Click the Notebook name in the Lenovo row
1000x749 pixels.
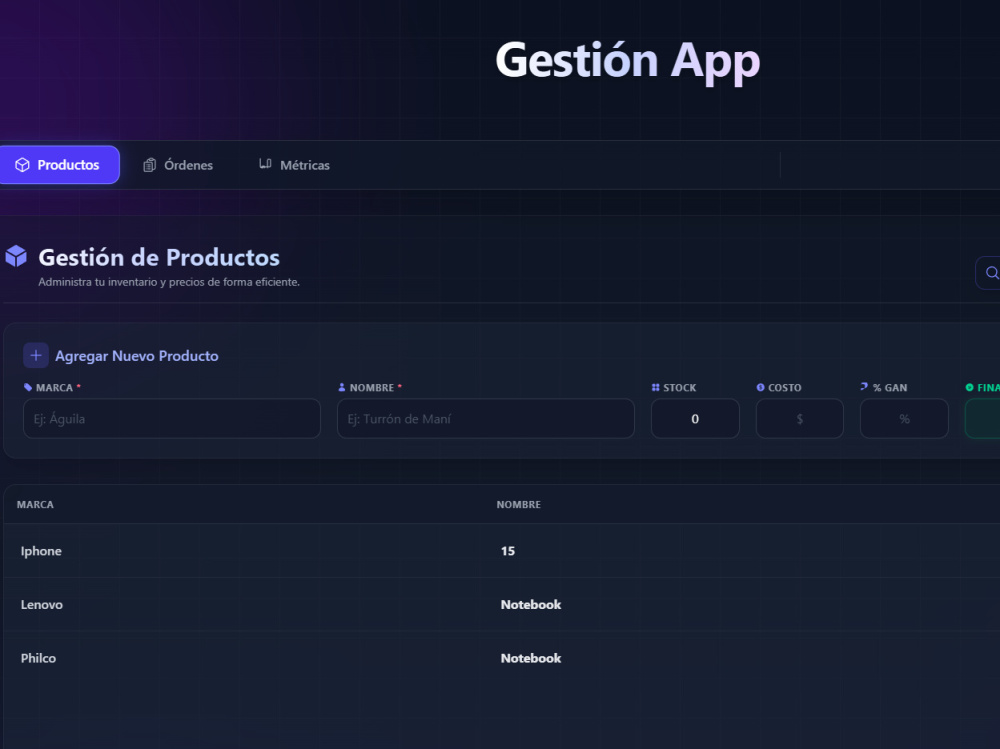531,605
